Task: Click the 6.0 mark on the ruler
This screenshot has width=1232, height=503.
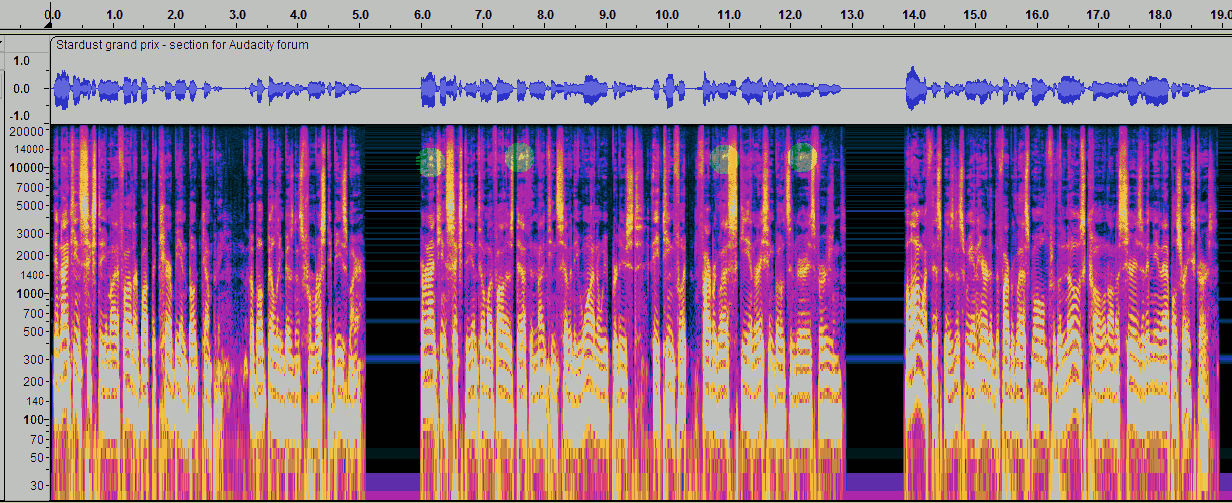Action: coord(422,15)
